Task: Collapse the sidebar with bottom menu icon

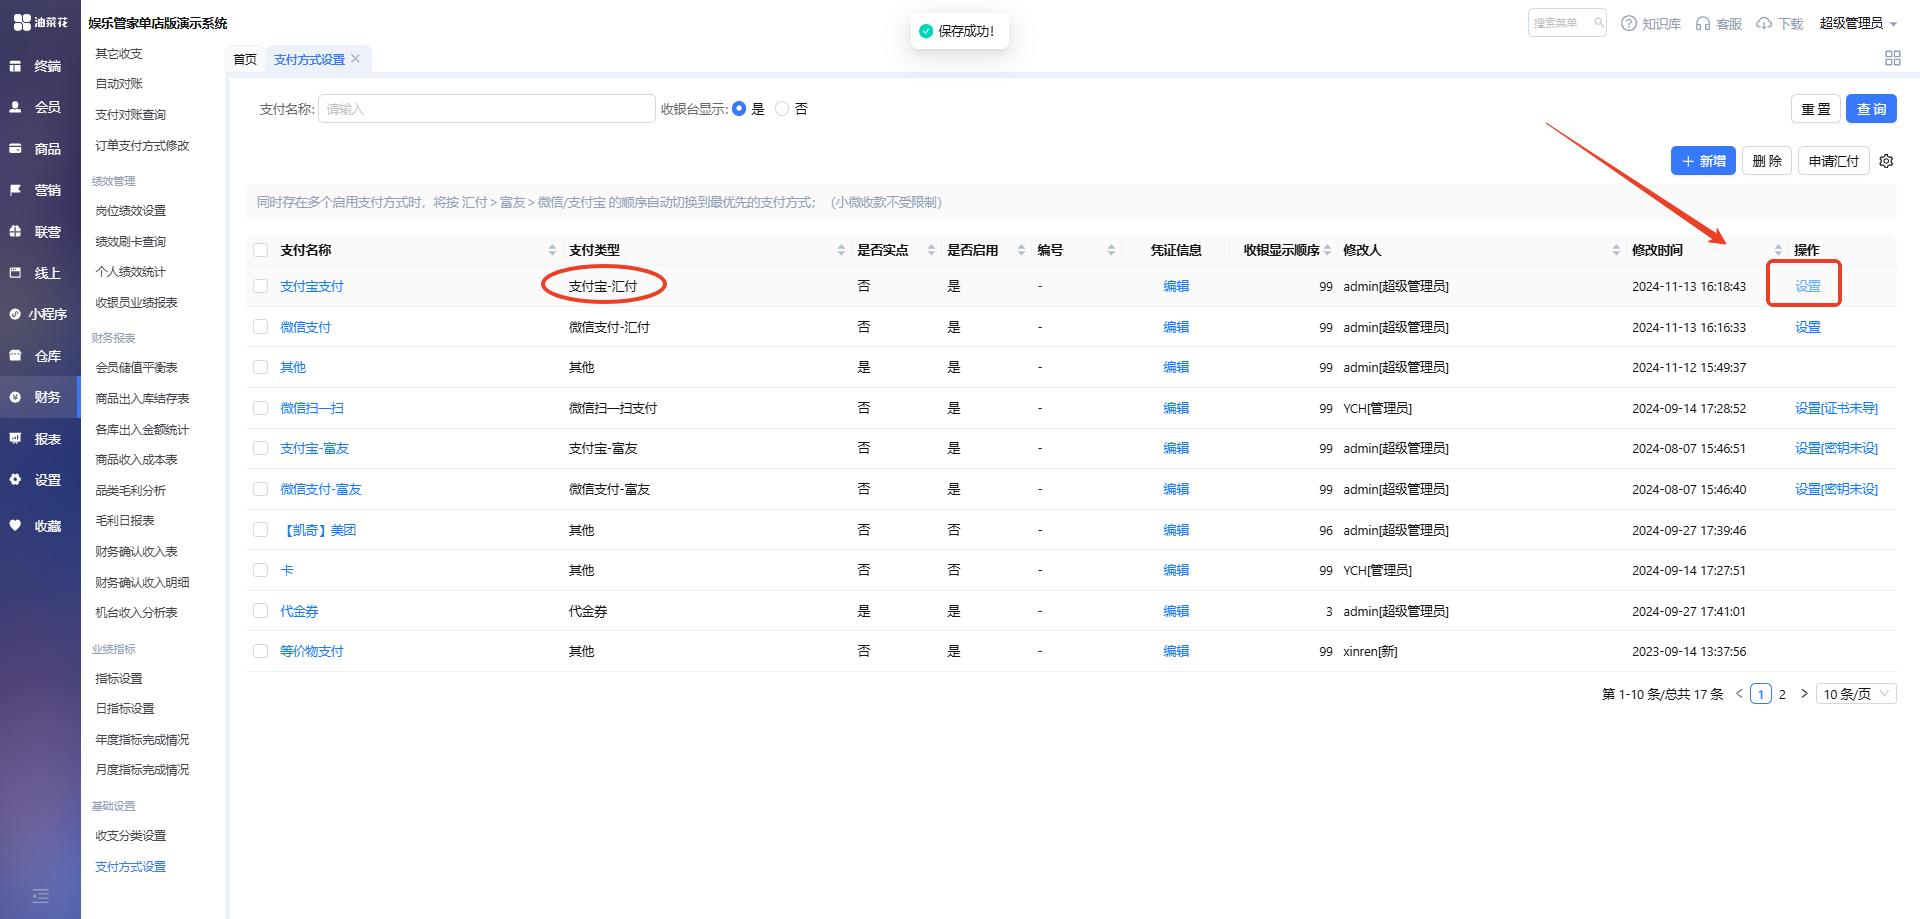Action: [x=40, y=896]
